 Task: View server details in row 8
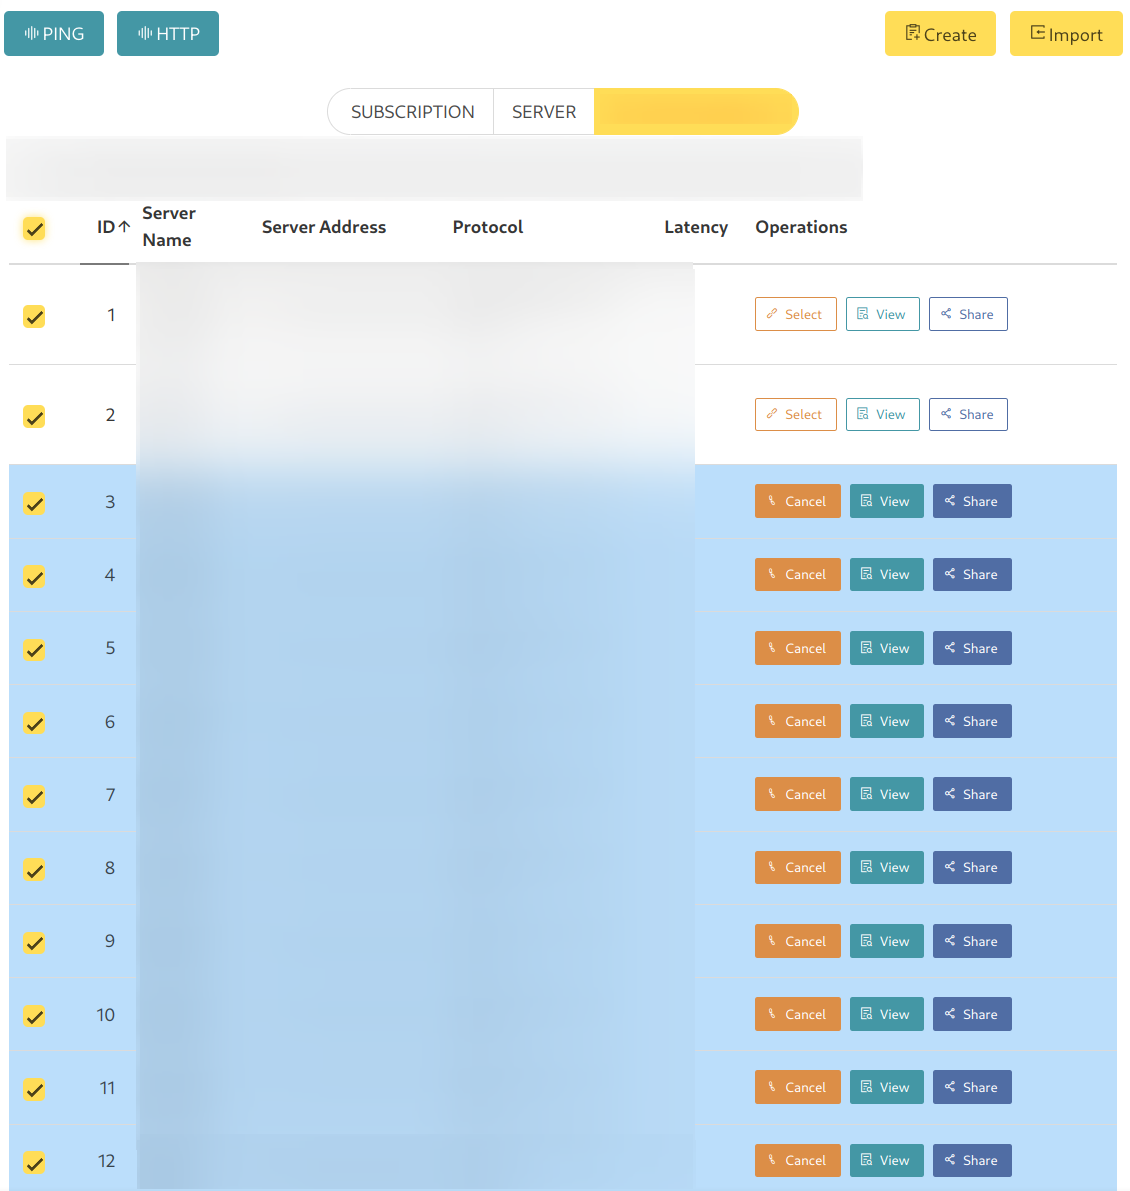pyautogui.click(x=886, y=867)
